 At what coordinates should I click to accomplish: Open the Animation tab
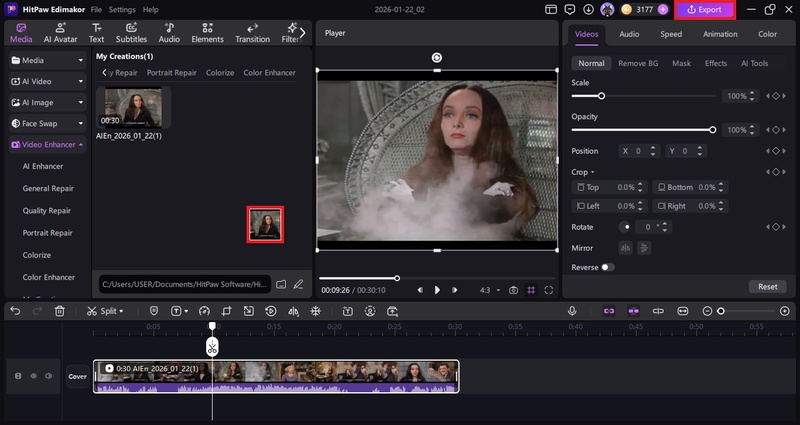pos(720,34)
